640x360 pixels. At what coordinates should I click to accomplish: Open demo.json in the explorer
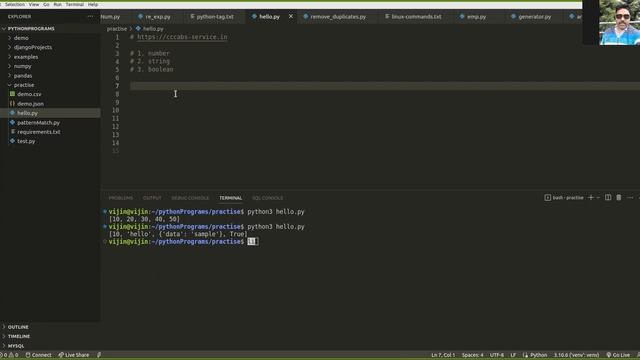tap(30, 104)
